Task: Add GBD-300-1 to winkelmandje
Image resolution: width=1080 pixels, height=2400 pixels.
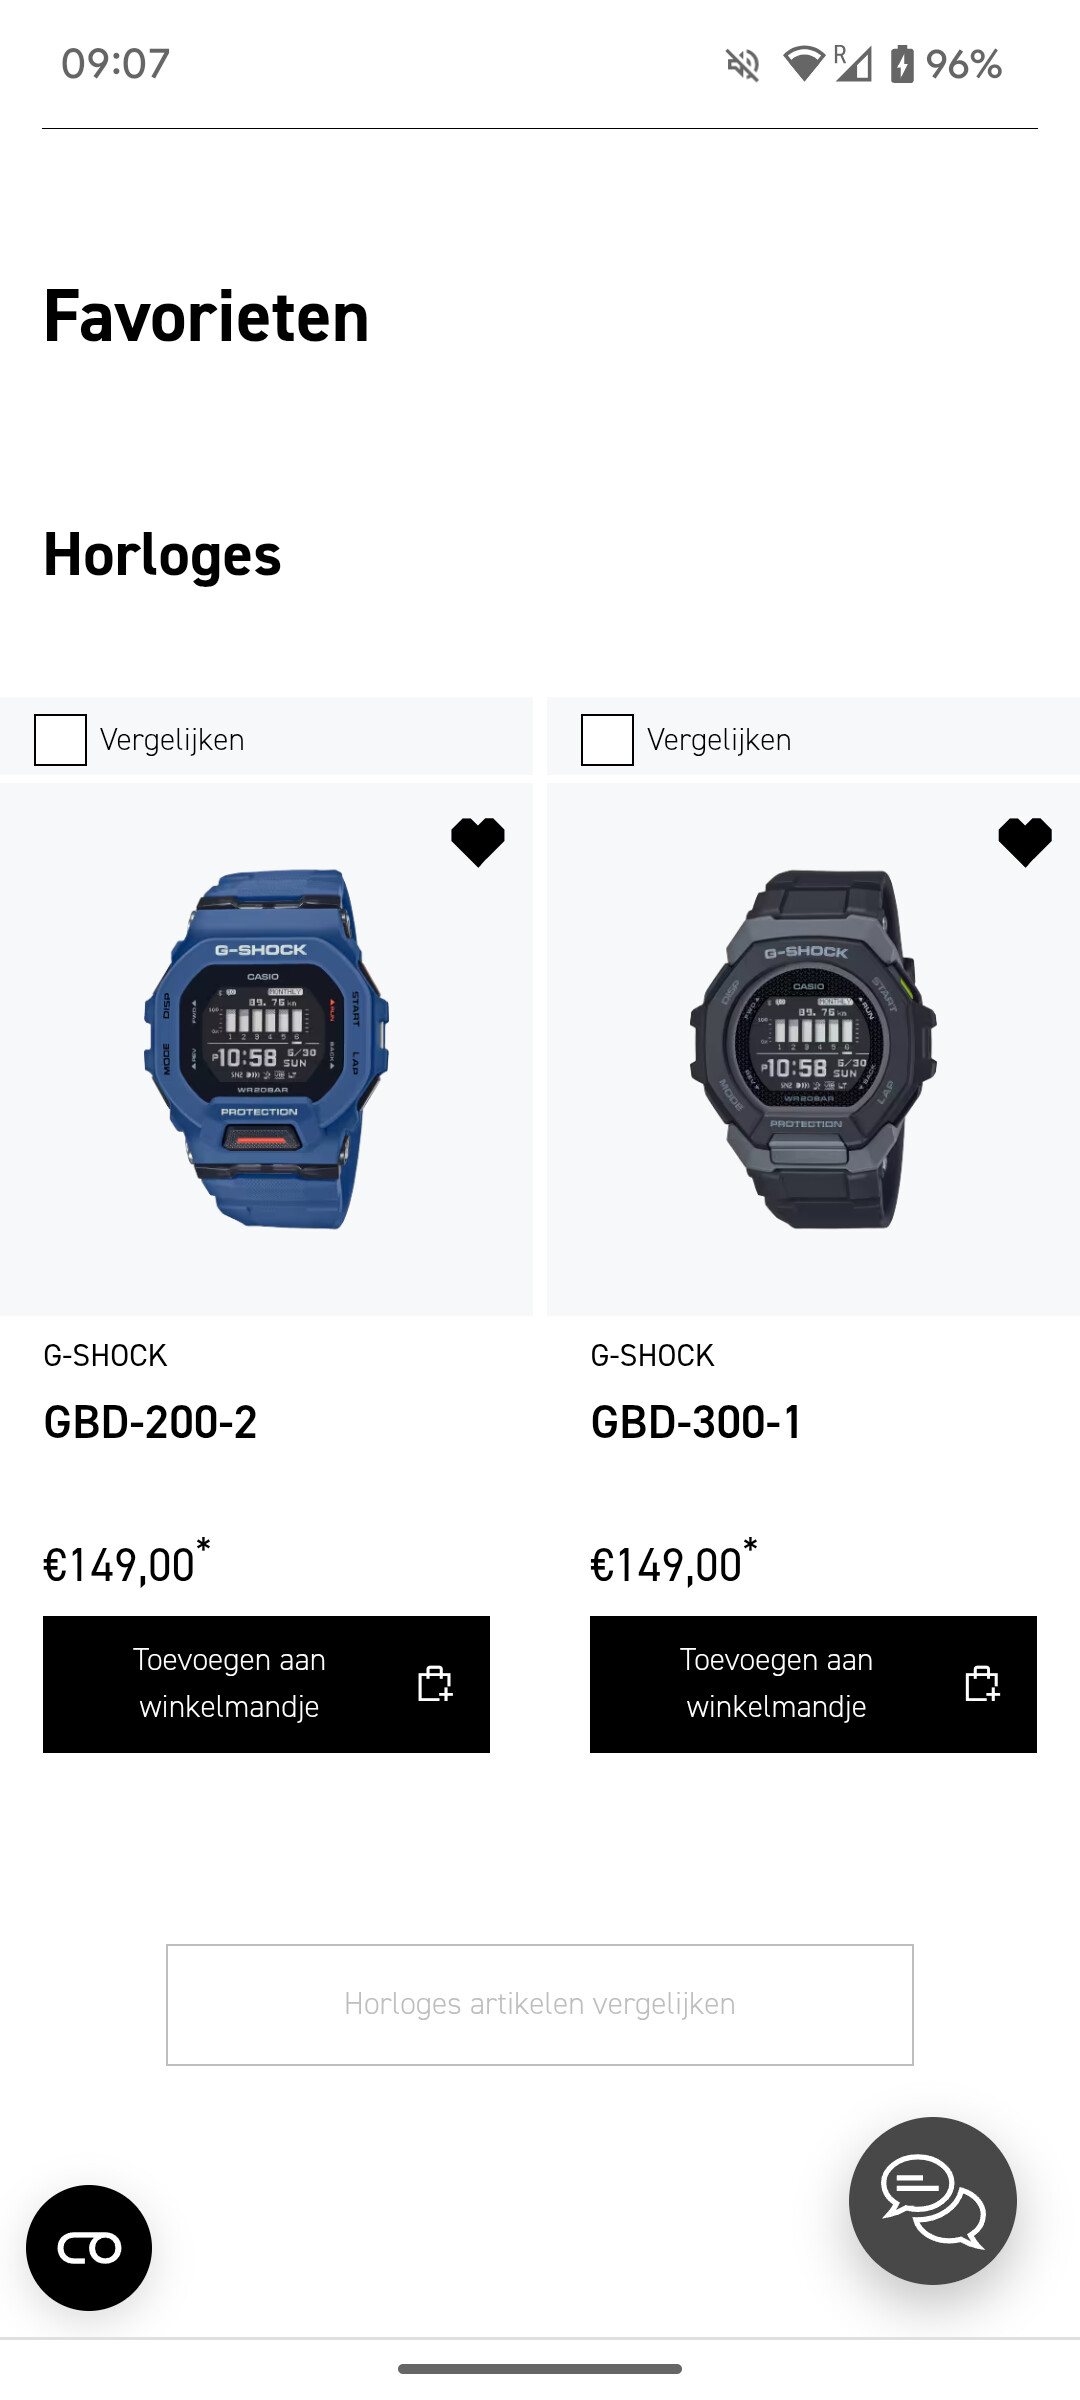Action: [813, 1684]
